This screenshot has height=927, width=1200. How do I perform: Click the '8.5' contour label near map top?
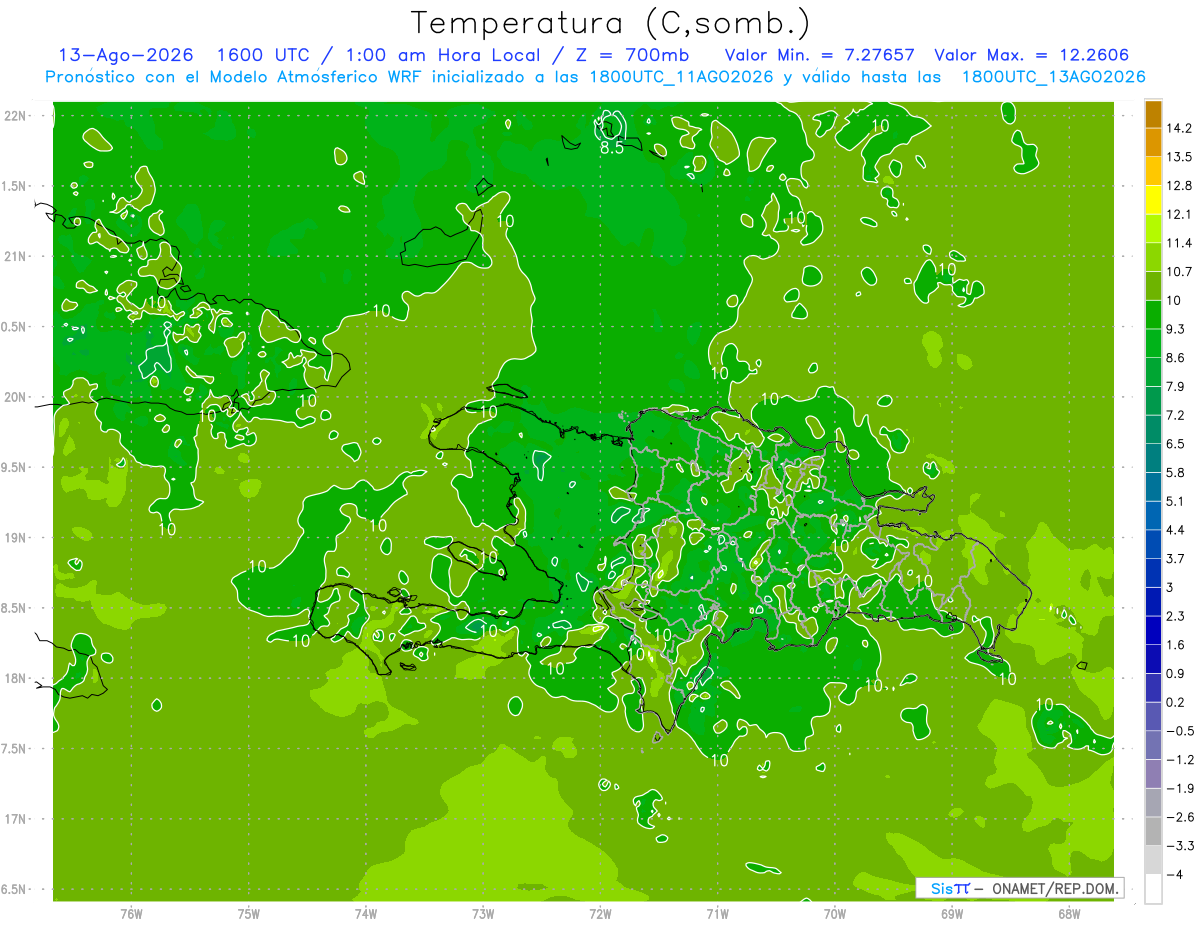[612, 148]
